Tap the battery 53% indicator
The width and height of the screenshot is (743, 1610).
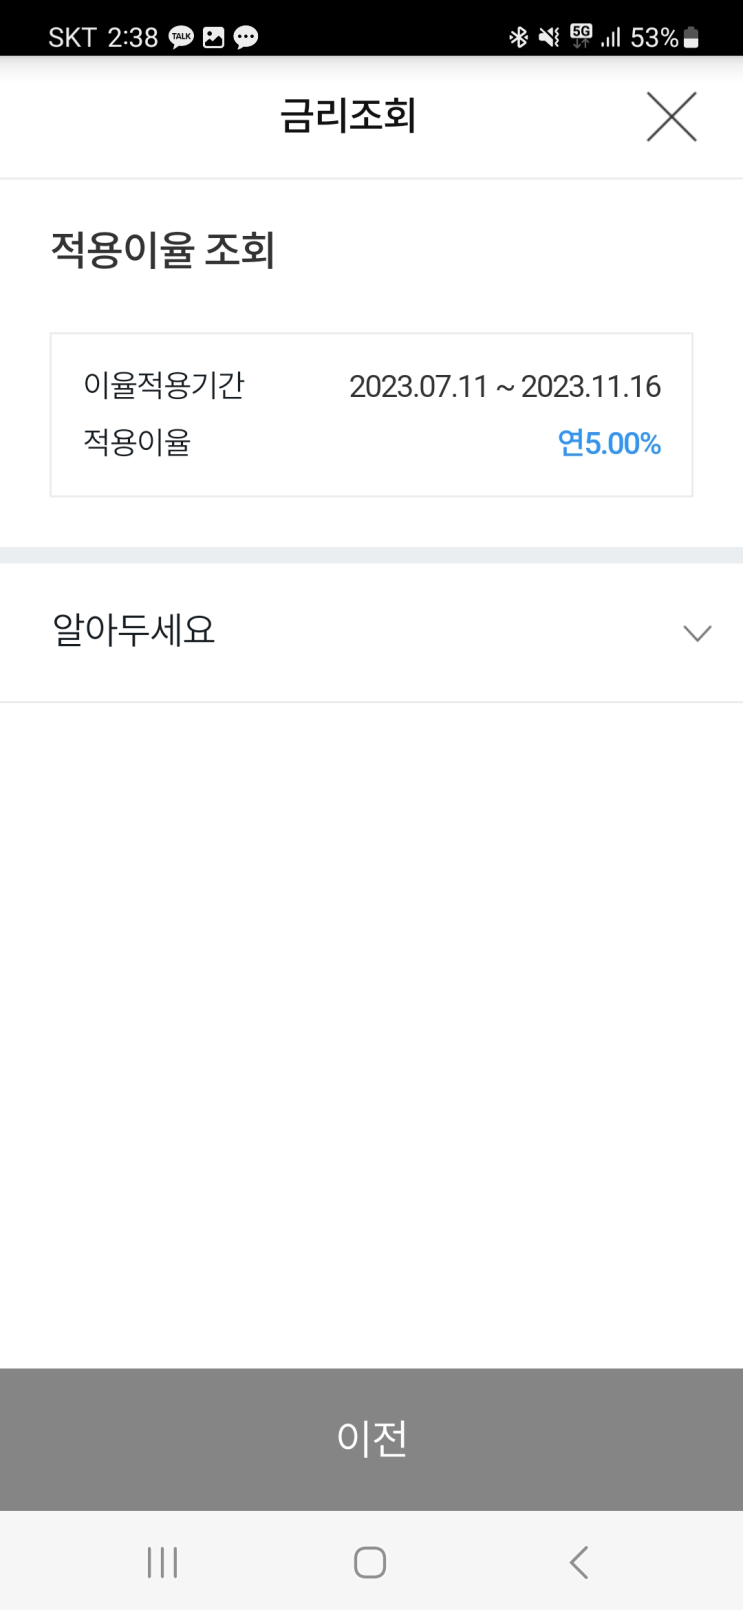664,38
